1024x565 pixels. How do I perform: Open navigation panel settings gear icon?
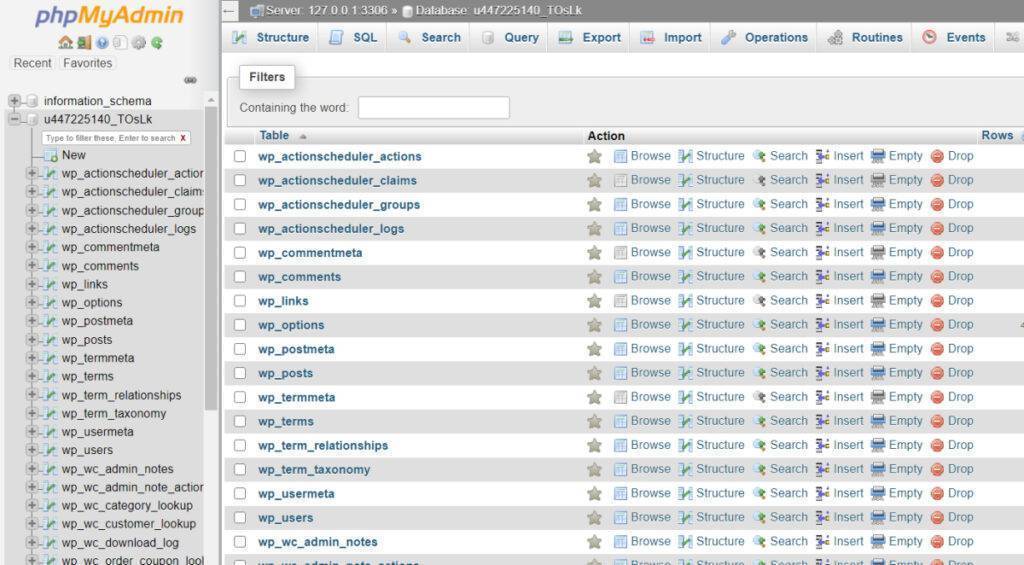click(x=138, y=43)
